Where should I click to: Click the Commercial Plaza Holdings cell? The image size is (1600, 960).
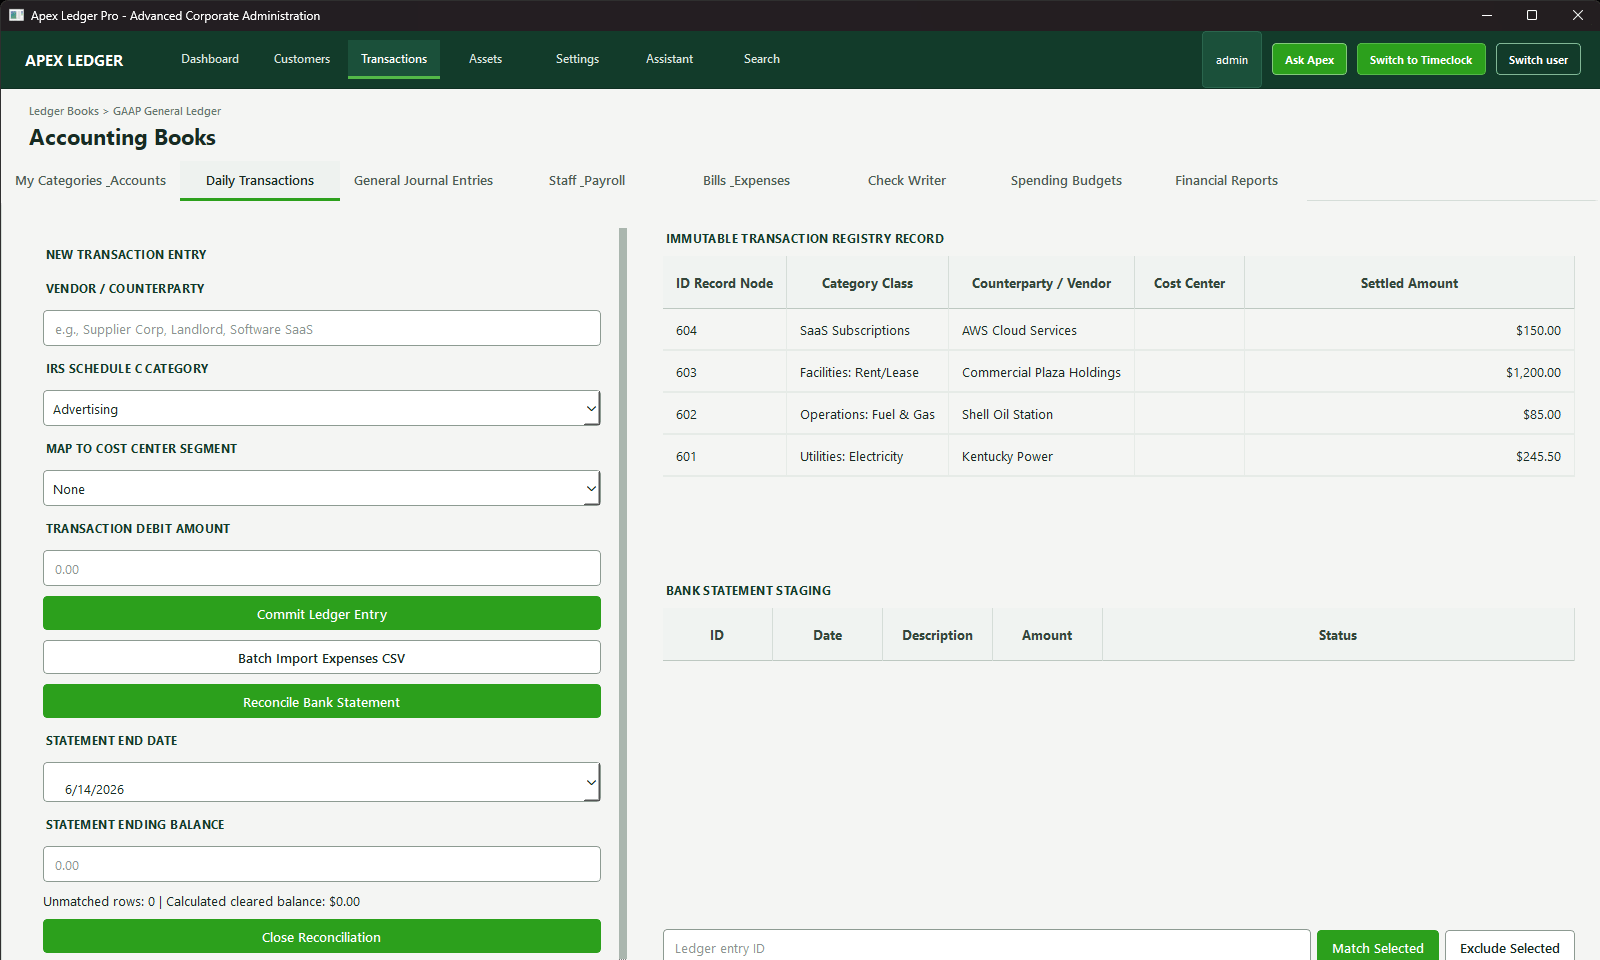[1041, 372]
